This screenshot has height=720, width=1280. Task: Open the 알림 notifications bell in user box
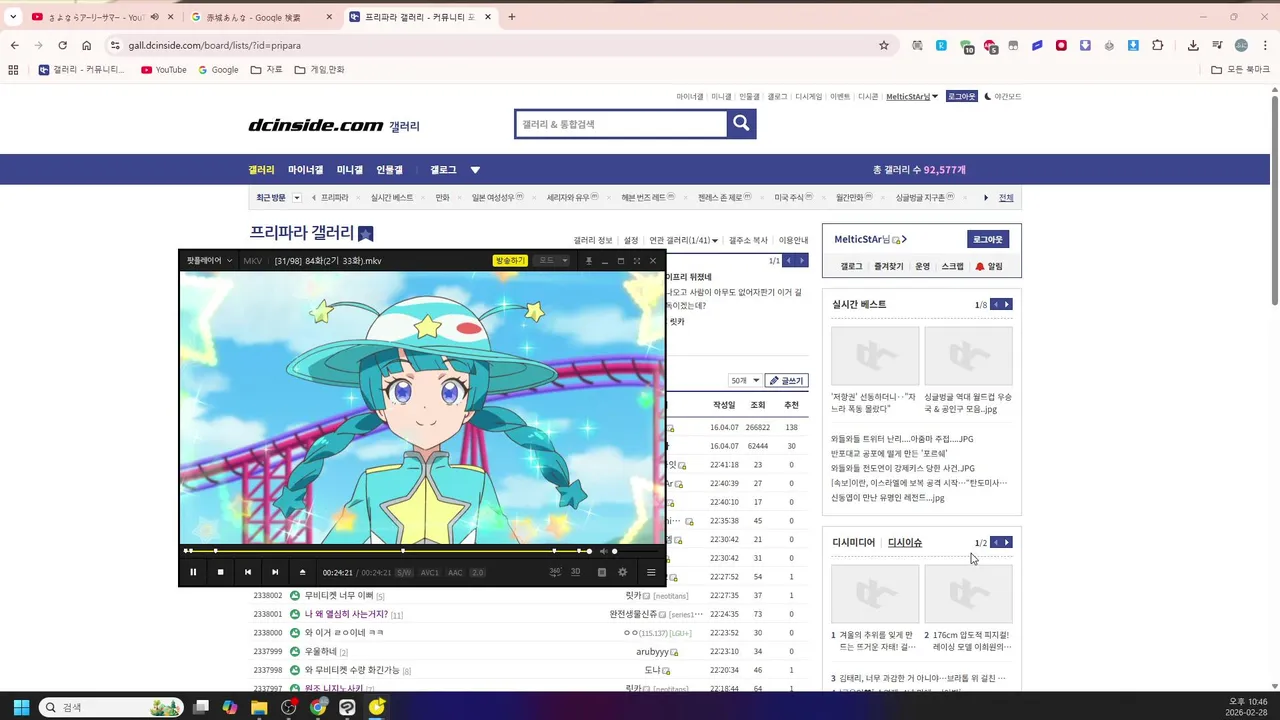pyautogui.click(x=989, y=267)
